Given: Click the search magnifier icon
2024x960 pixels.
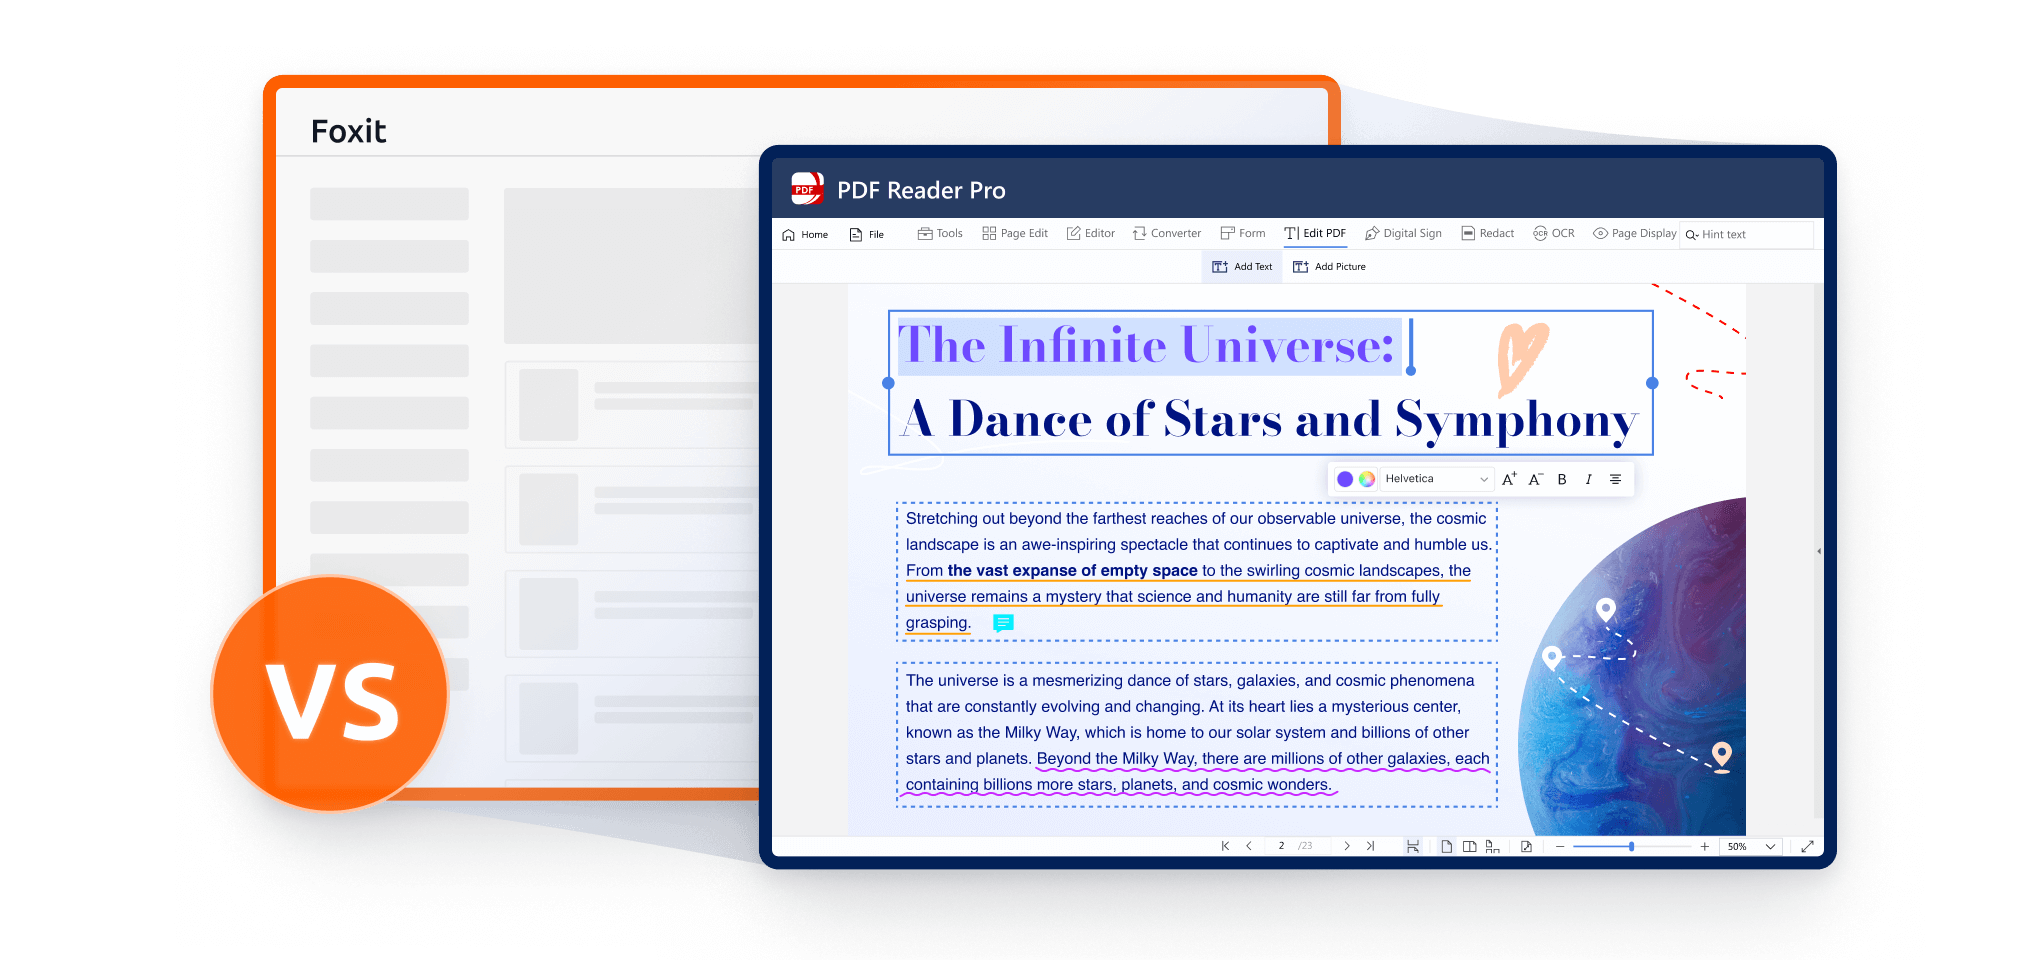Looking at the screenshot, I should 1692,235.
